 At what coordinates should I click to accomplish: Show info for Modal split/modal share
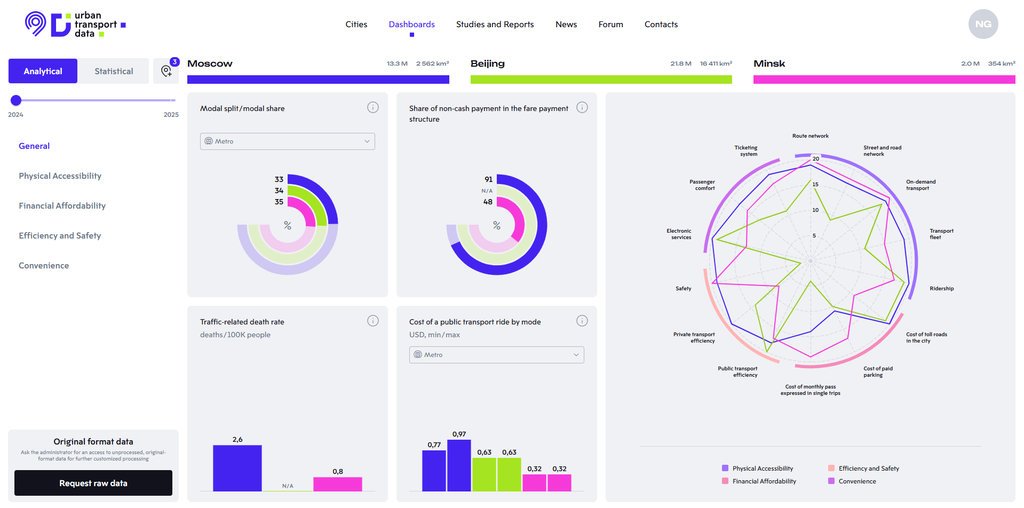point(373,108)
